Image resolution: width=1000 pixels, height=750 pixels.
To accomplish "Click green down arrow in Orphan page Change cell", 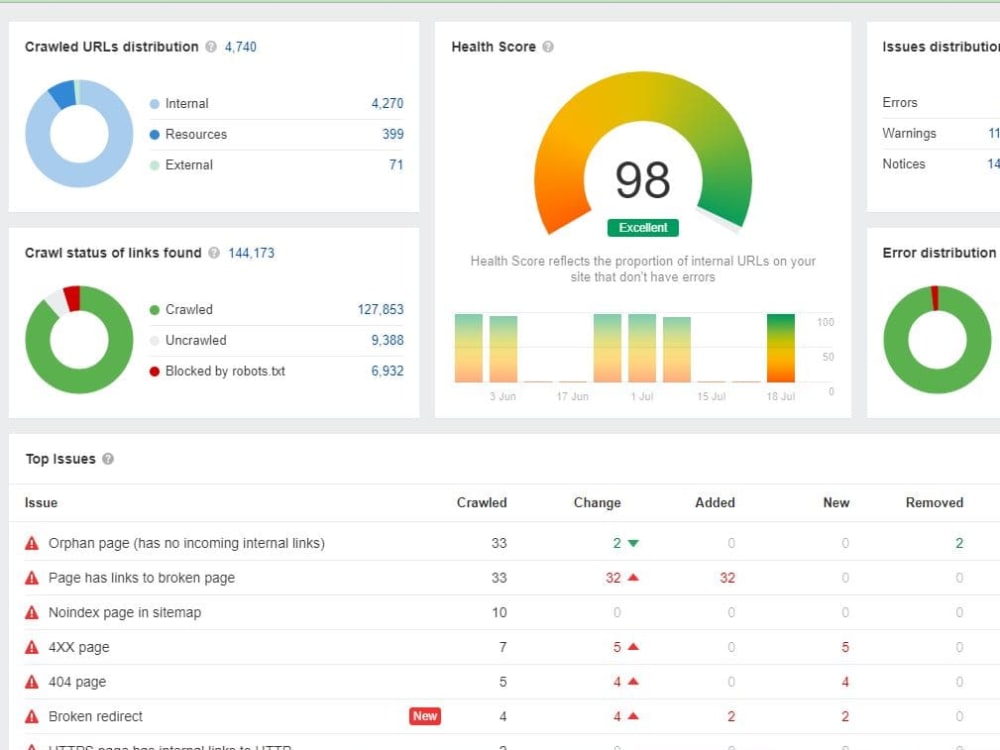I will 633,543.
